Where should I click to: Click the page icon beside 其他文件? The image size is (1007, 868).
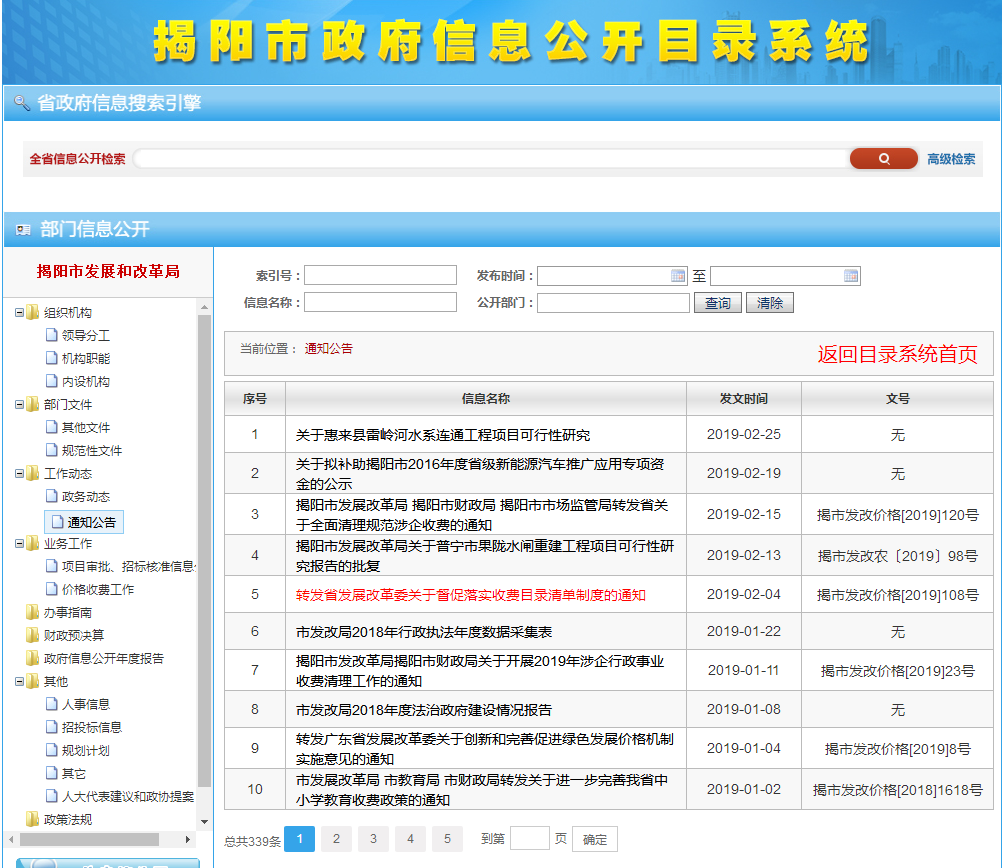point(52,427)
